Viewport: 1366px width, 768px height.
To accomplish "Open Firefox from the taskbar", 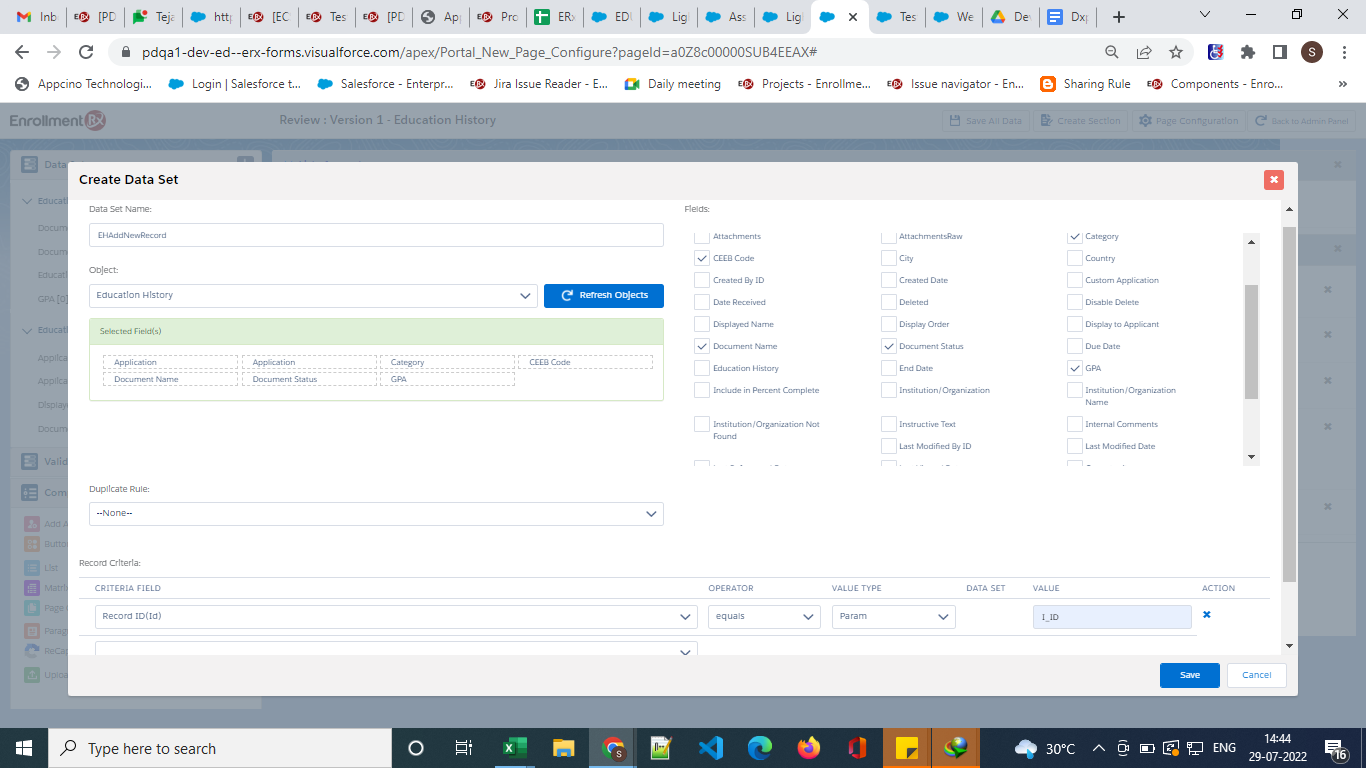I will pos(808,748).
